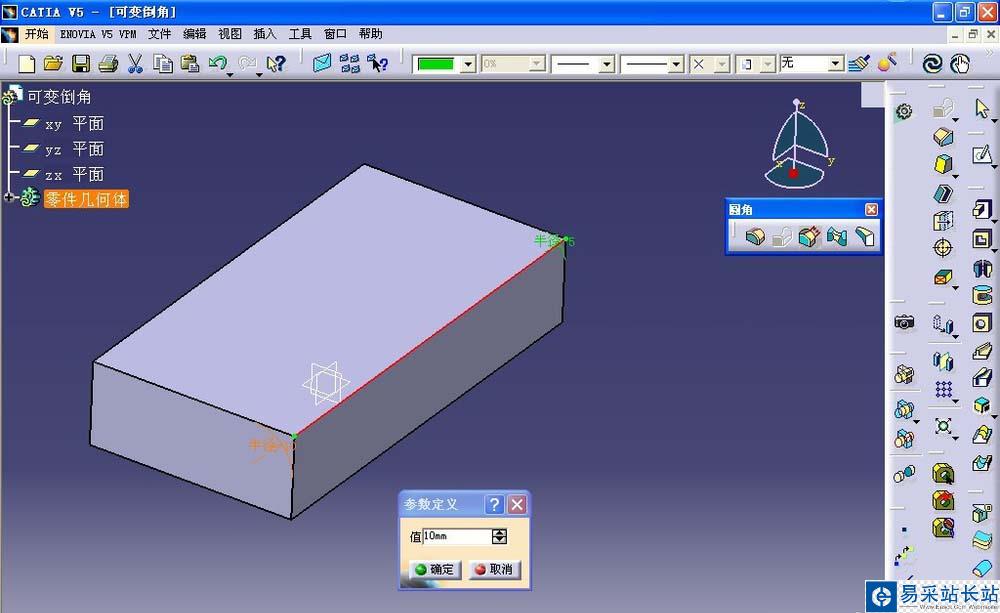
Task: Select the Variable Radius Fillet icon in 圆角 toolbar
Action: [x=809, y=237]
